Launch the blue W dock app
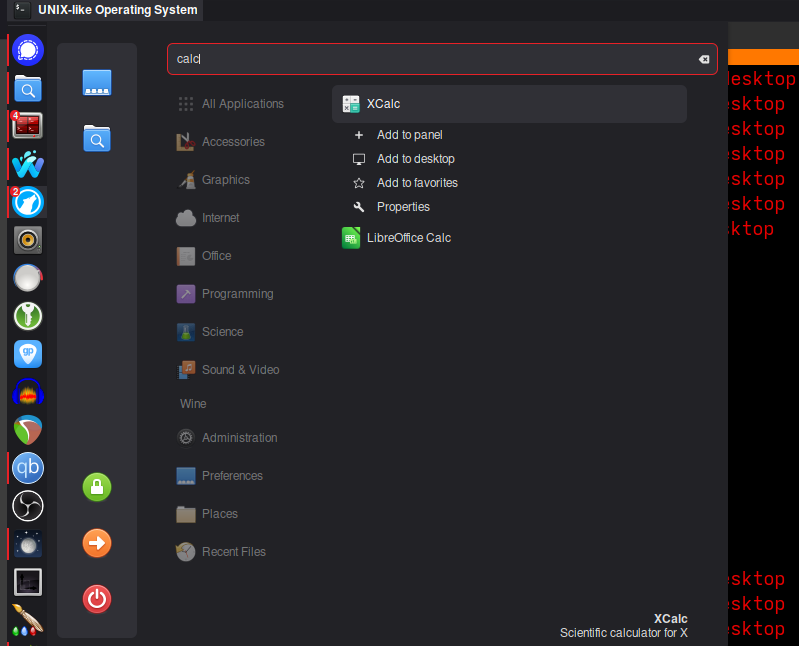 [x=28, y=164]
